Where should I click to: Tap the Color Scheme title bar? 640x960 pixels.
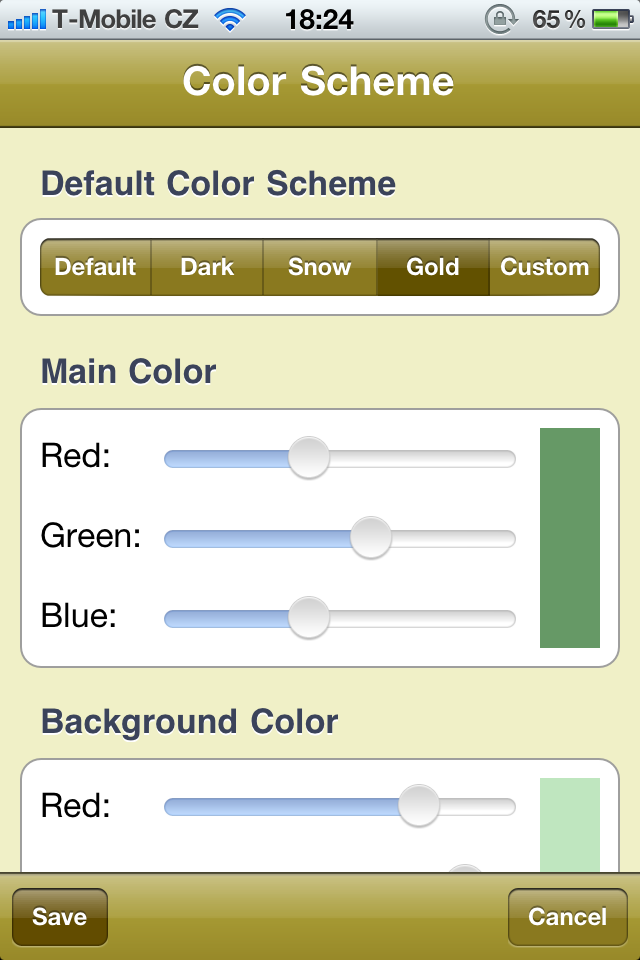pos(319,82)
